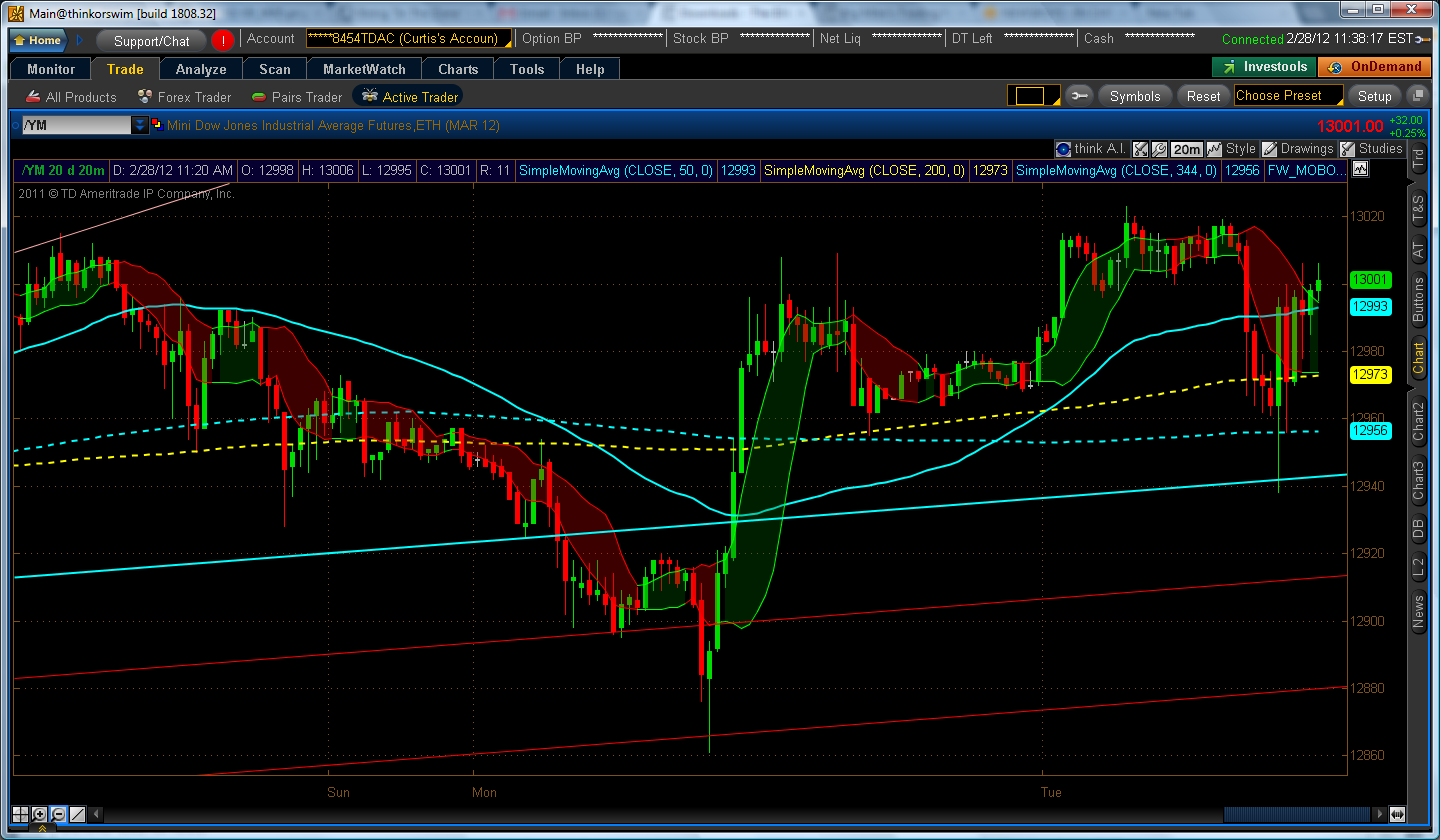Image resolution: width=1440 pixels, height=840 pixels.
Task: Open the Studies menu
Action: 1372,148
